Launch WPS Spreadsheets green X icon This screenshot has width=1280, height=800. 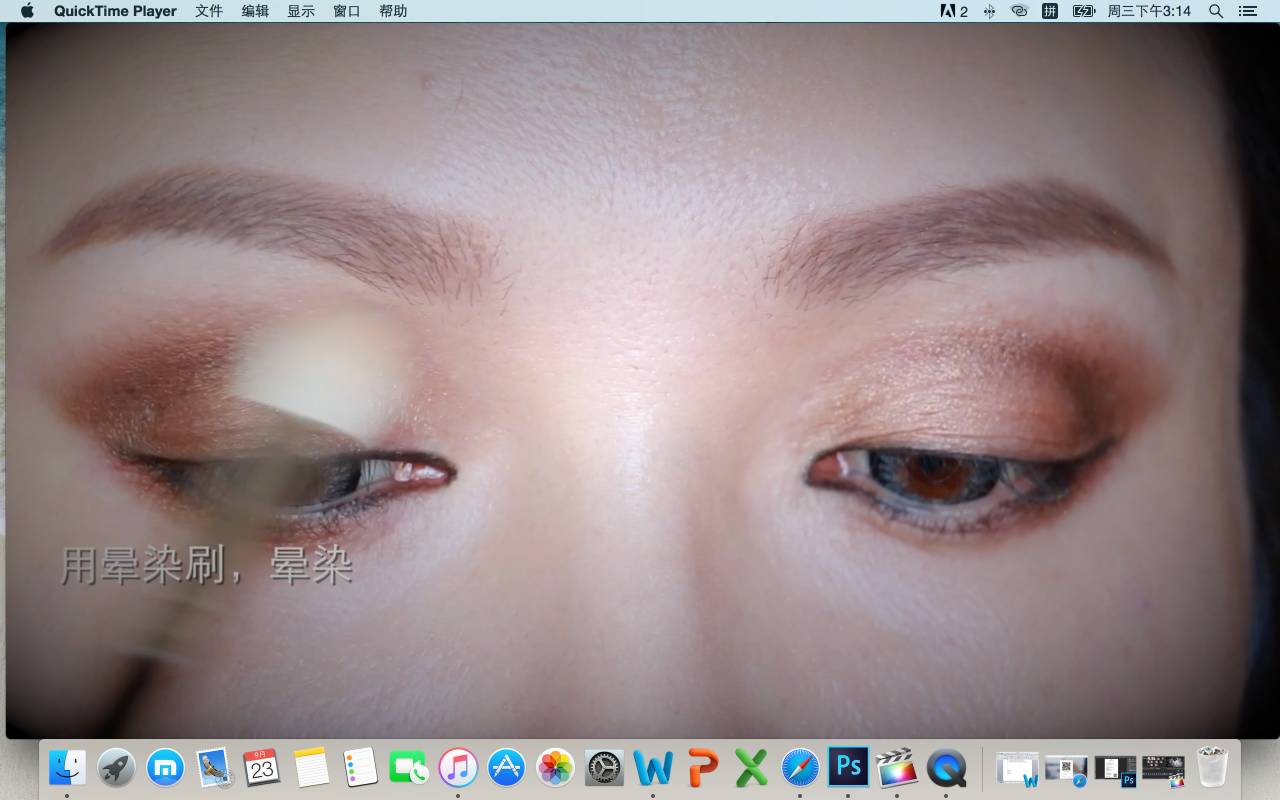tap(750, 768)
